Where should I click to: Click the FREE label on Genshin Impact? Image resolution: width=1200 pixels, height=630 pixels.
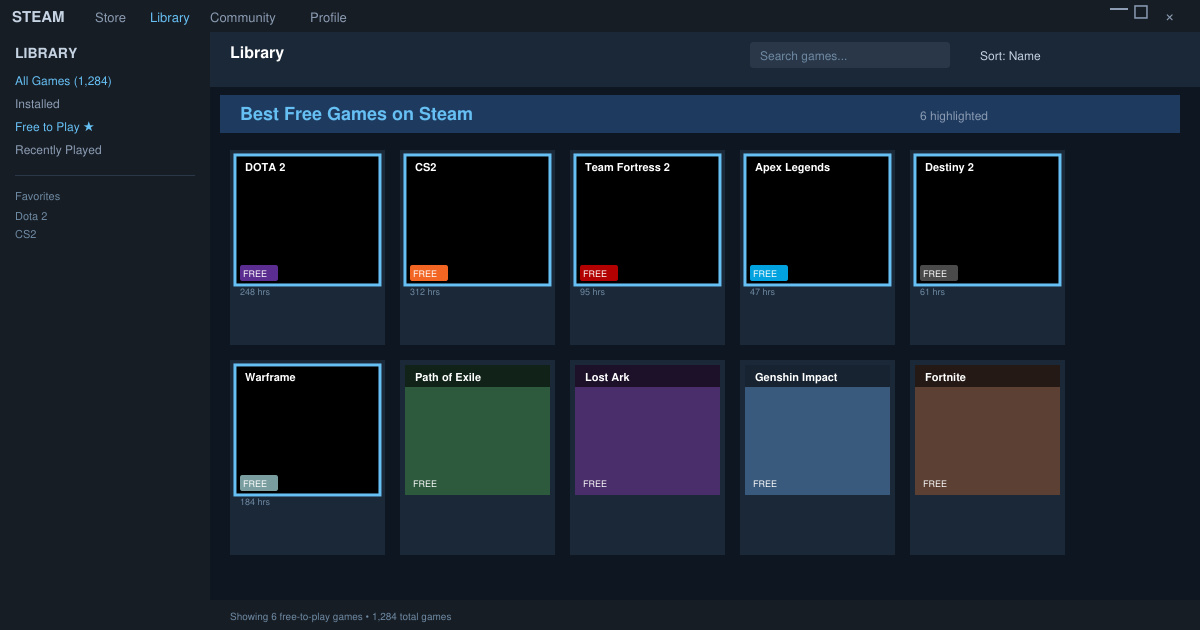(765, 484)
